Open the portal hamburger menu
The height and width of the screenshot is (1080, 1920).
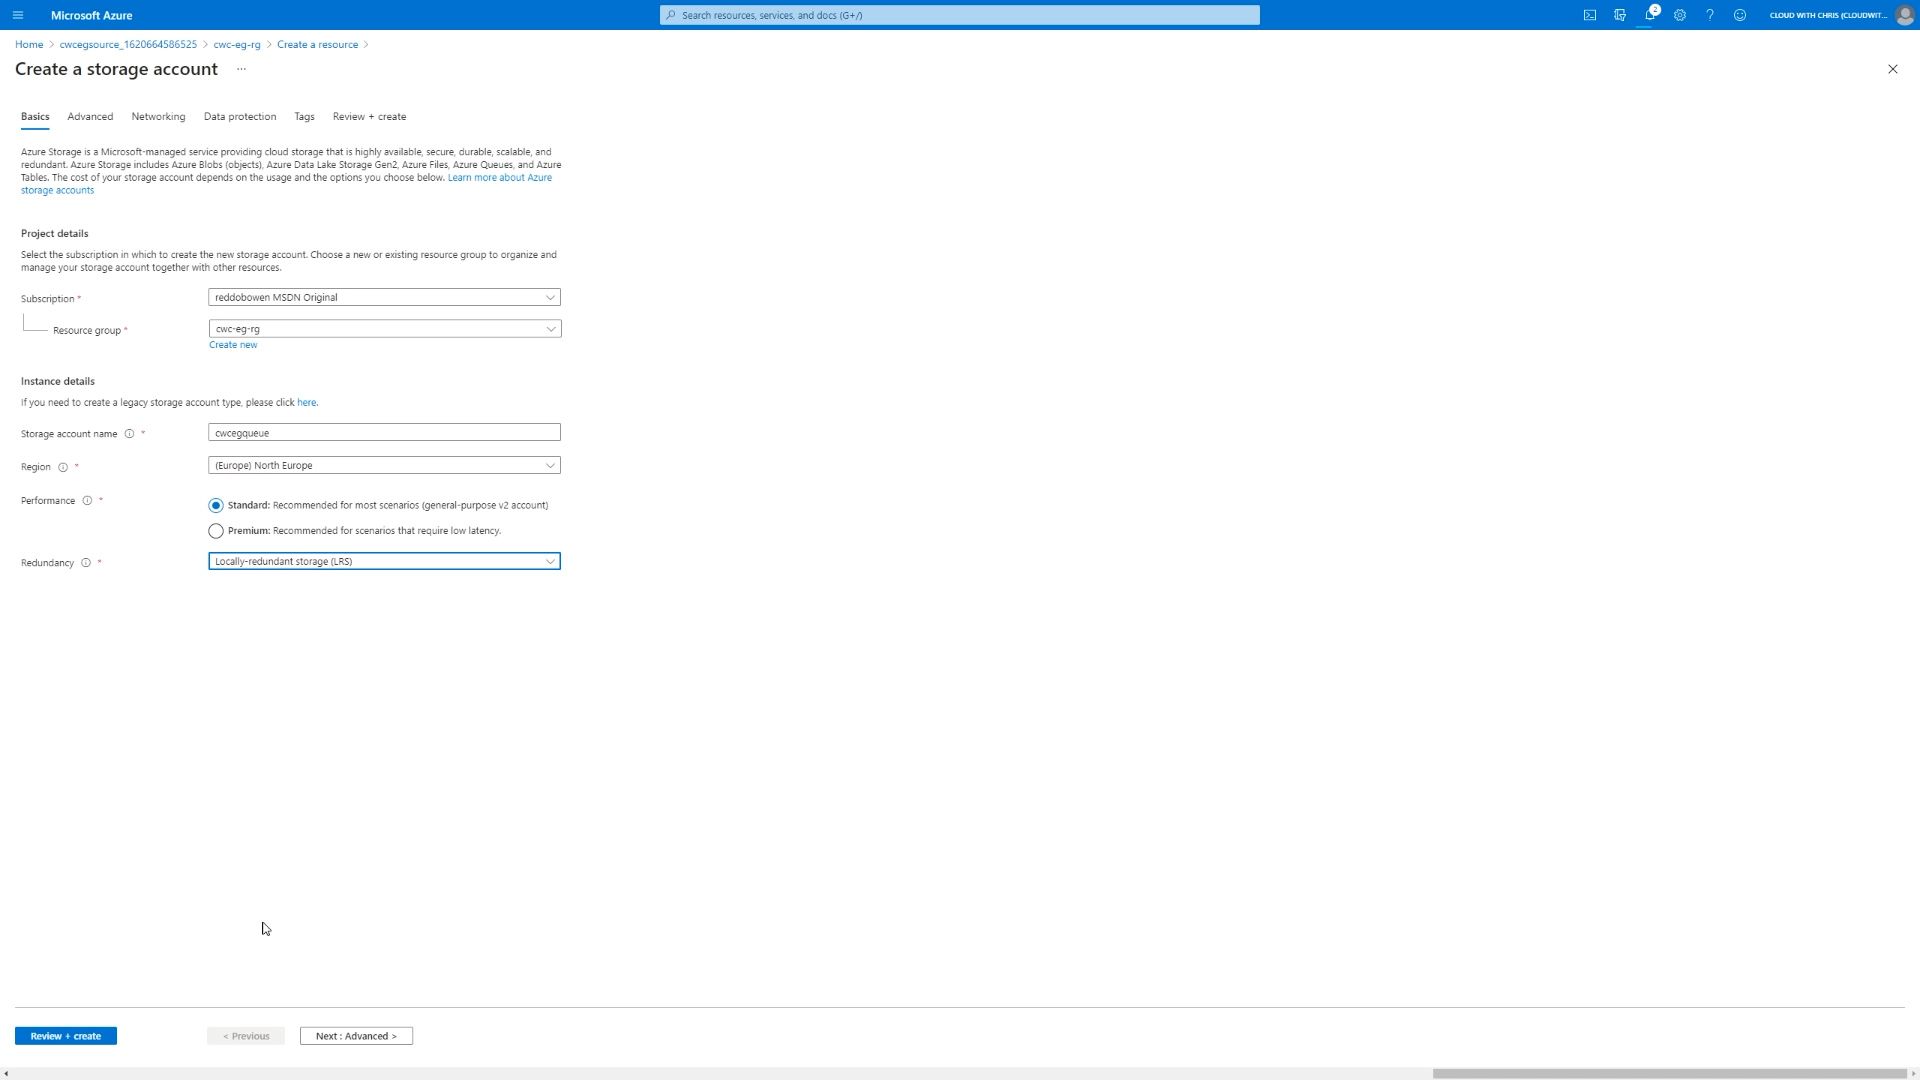(18, 15)
